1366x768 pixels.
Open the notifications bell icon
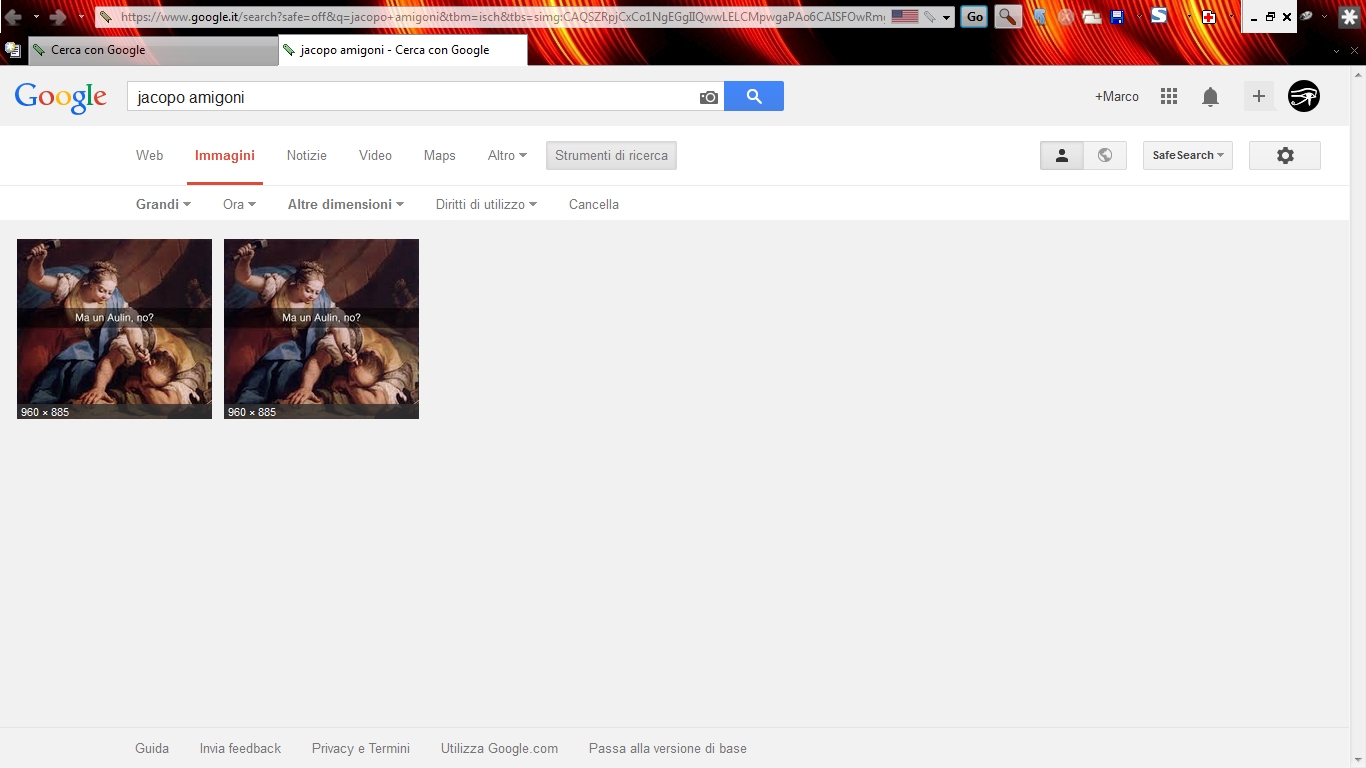coord(1210,96)
